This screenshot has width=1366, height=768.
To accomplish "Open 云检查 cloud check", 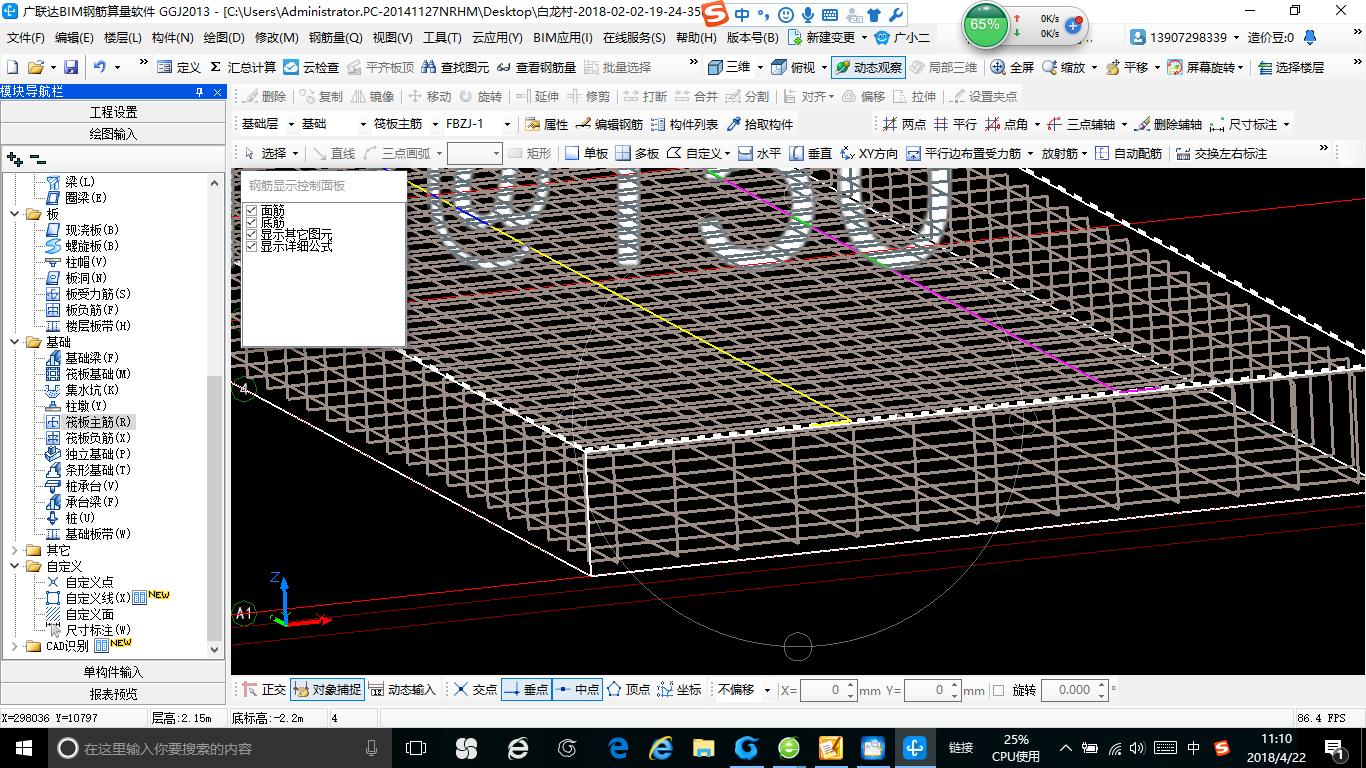I will (x=311, y=67).
